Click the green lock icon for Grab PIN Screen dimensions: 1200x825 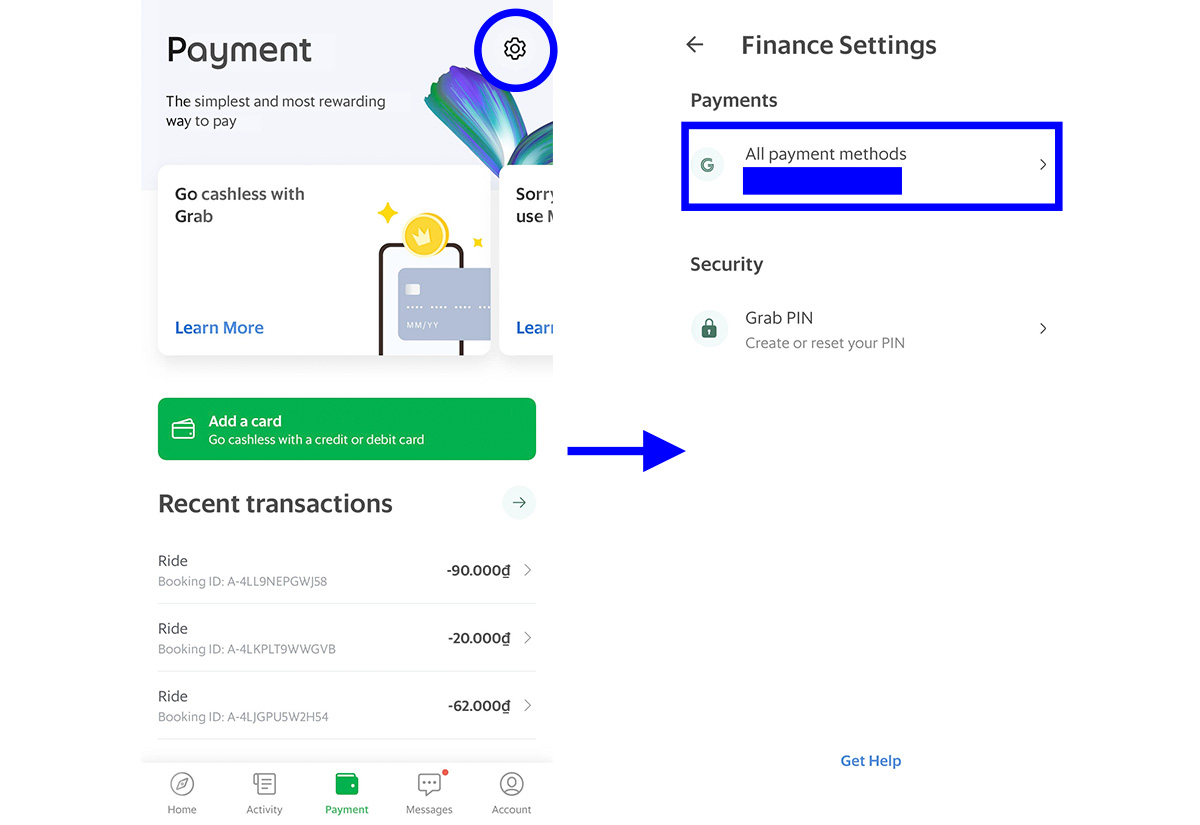709,328
